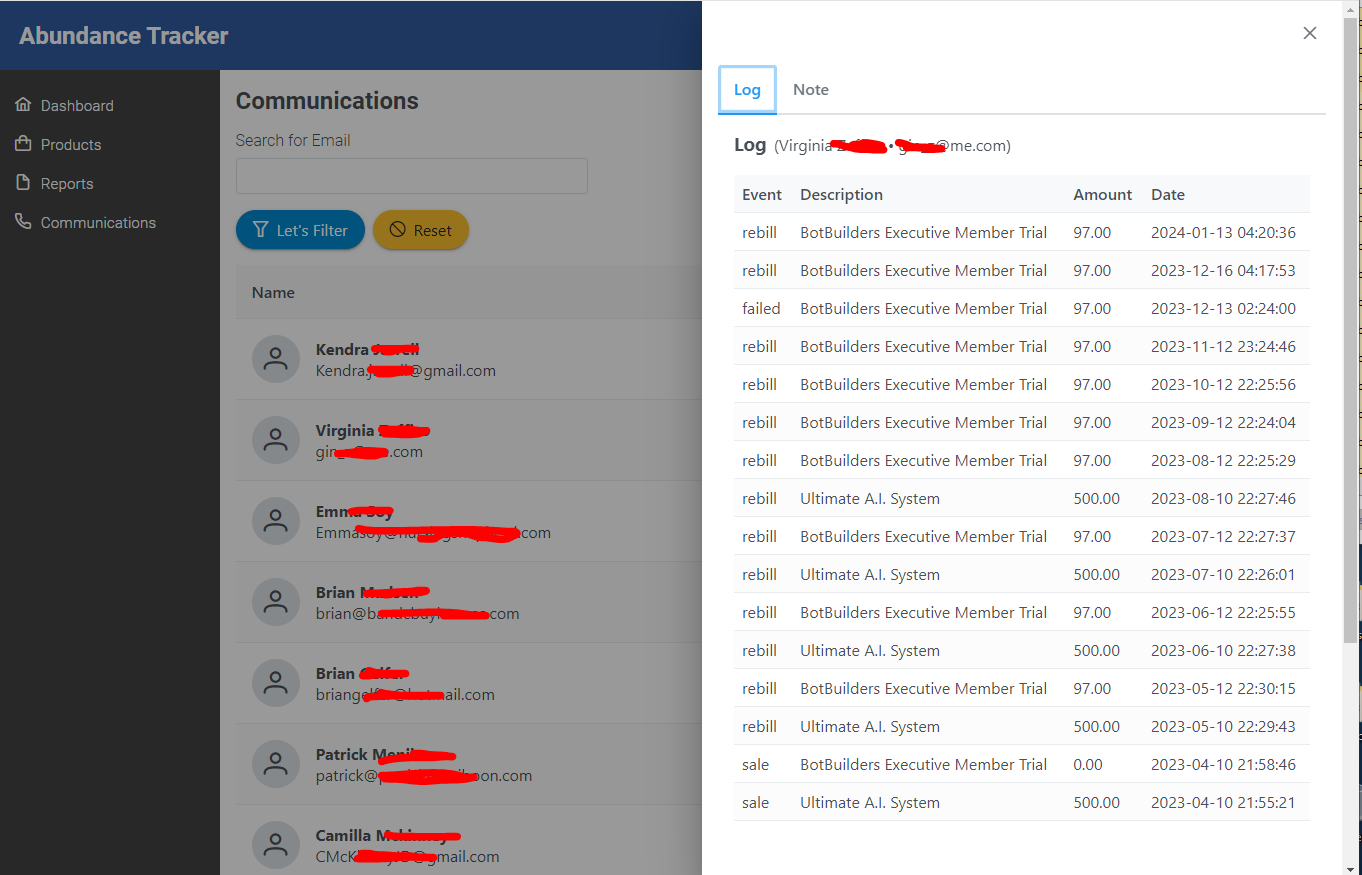Select the rebill event in 2023-07-10 row
This screenshot has width=1362, height=875.
point(760,575)
